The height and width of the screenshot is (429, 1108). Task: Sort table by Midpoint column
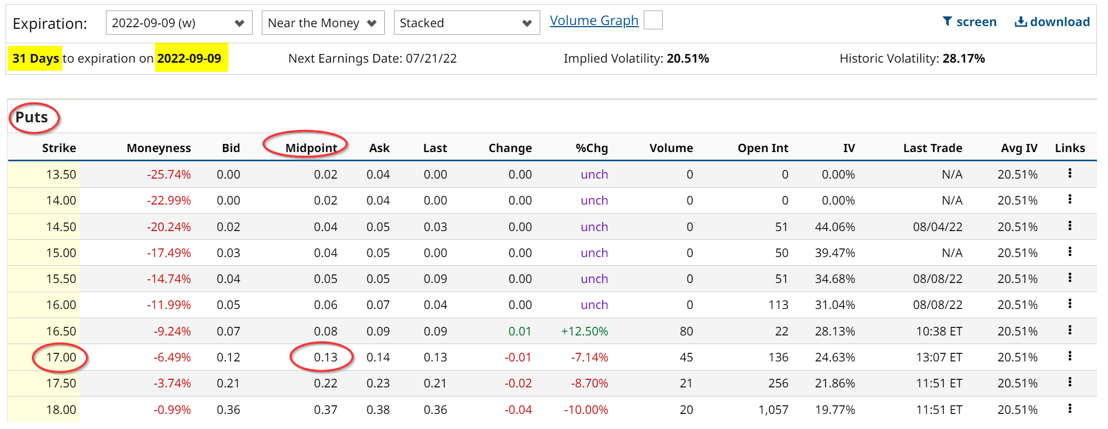311,148
